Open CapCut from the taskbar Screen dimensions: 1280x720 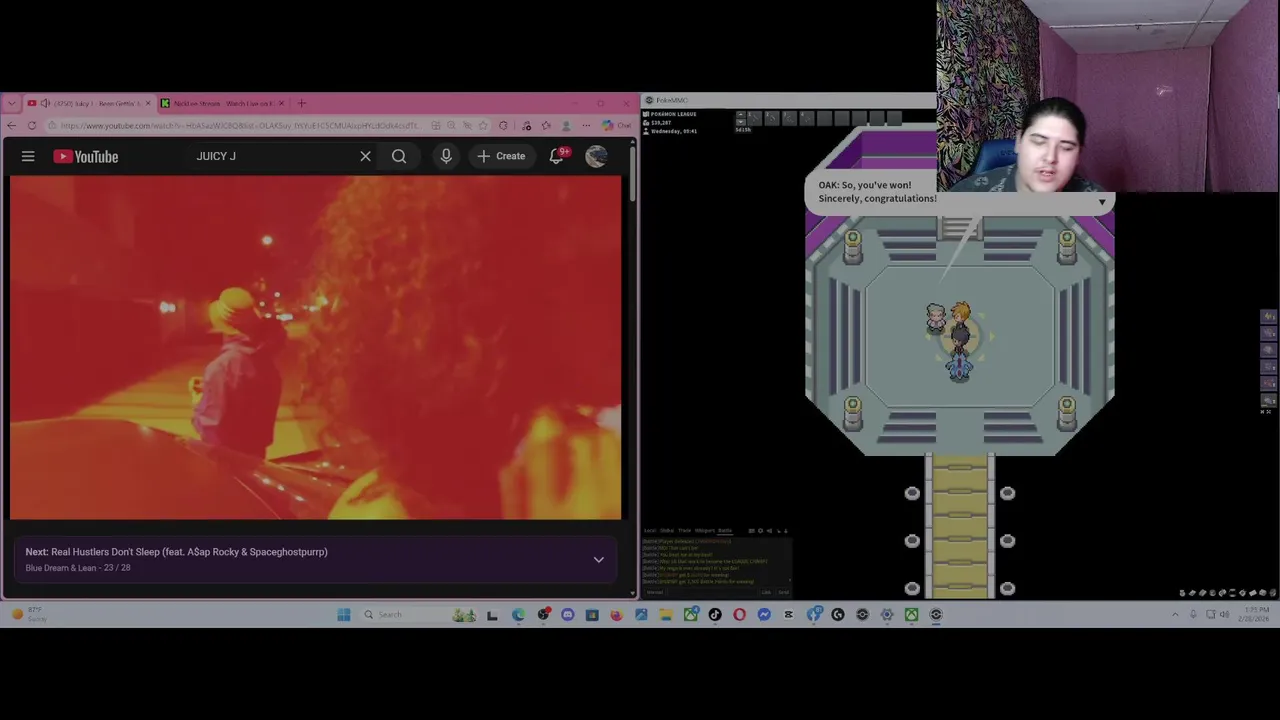[x=788, y=614]
